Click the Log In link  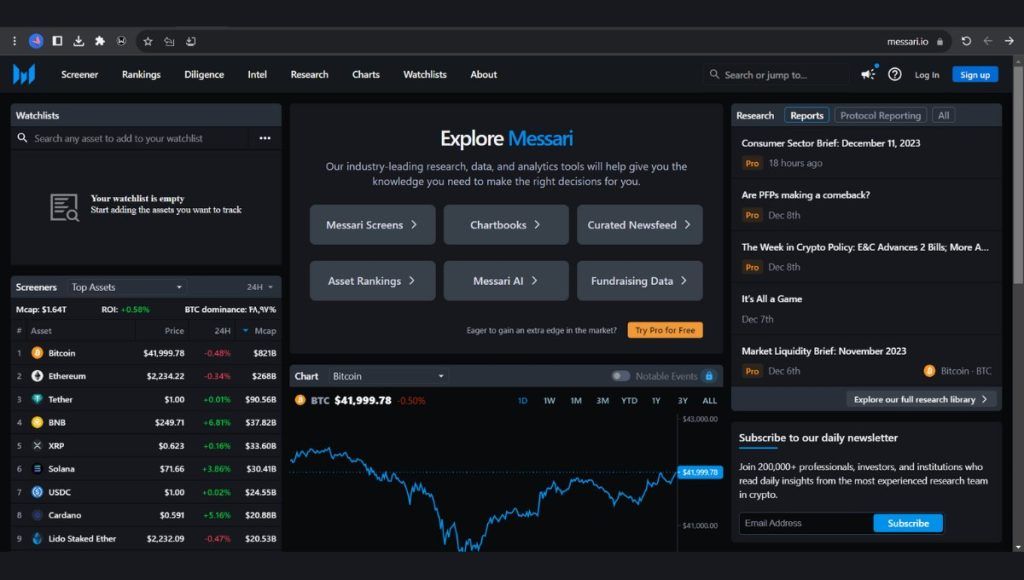(927, 75)
